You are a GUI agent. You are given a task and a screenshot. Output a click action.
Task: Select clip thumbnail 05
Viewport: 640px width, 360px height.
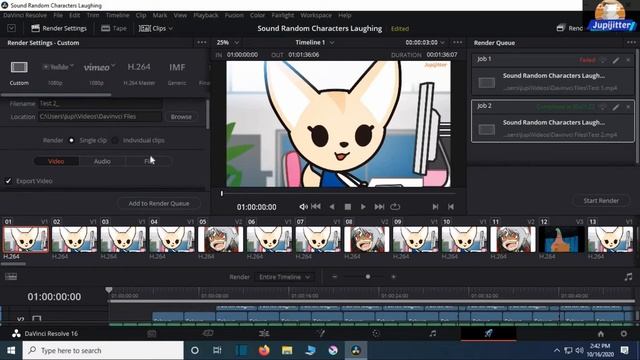(x=220, y=240)
